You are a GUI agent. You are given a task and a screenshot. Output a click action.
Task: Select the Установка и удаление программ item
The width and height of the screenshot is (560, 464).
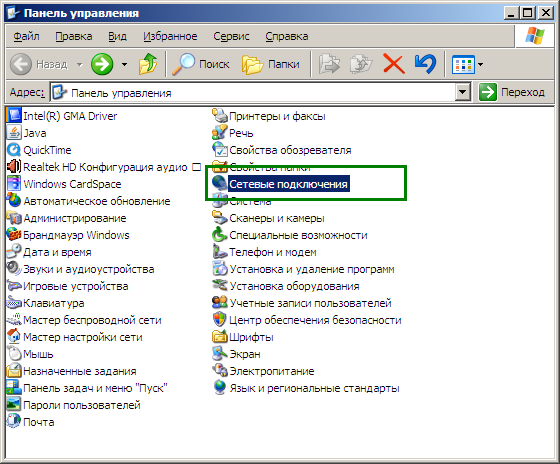(304, 269)
